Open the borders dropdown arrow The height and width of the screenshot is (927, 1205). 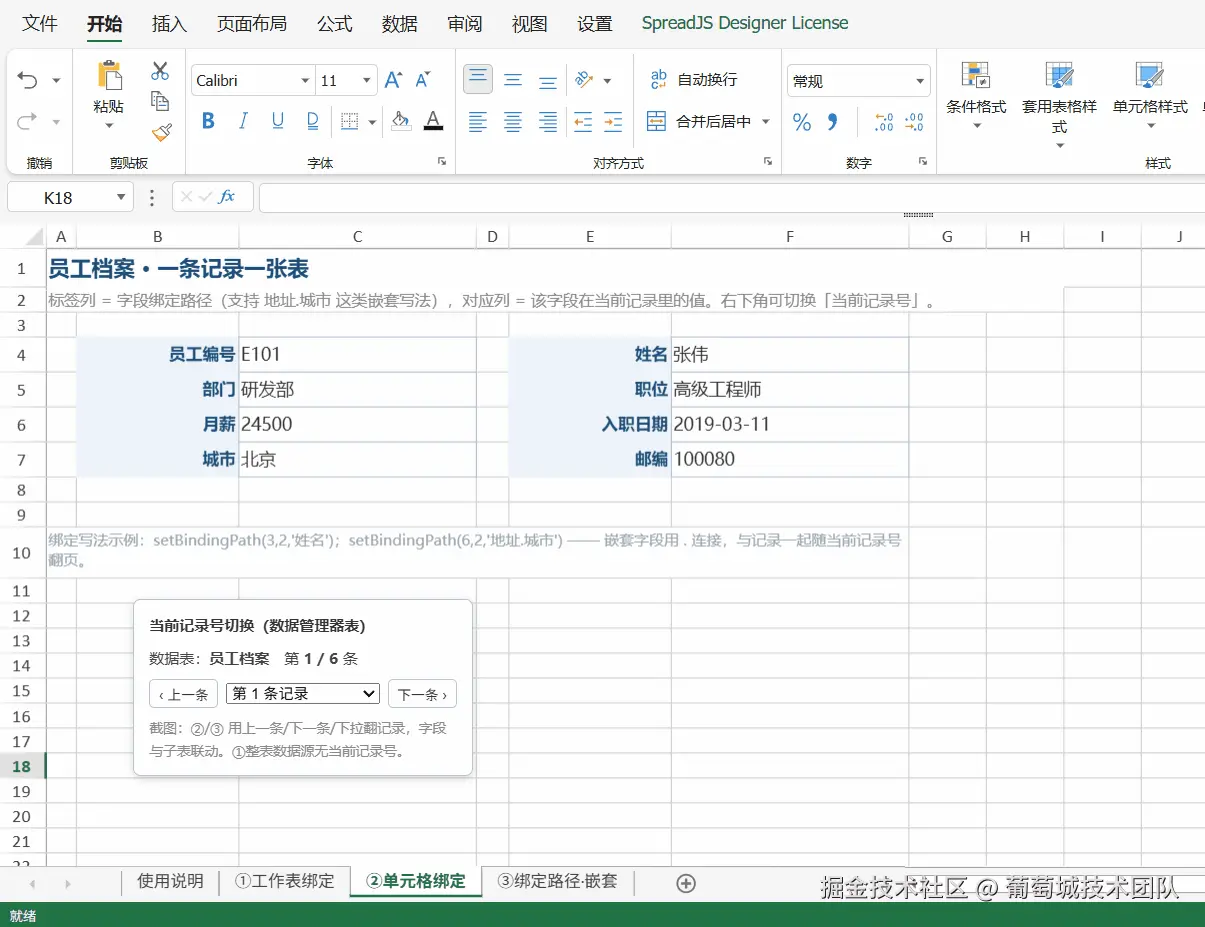372,122
